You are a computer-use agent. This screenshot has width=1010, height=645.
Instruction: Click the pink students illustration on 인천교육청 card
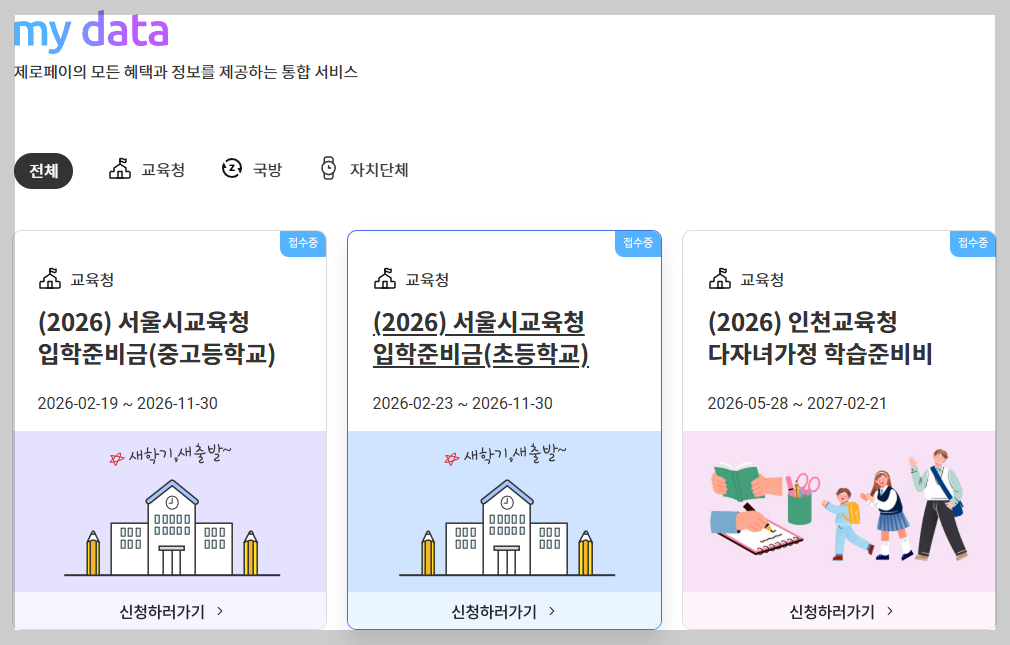coord(839,512)
